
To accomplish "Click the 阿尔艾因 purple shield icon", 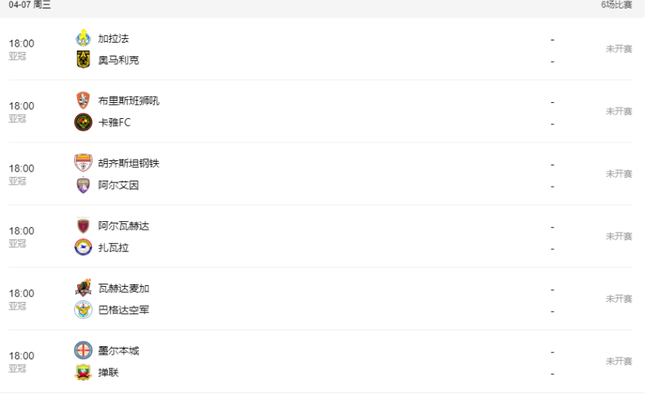I will click(83, 185).
